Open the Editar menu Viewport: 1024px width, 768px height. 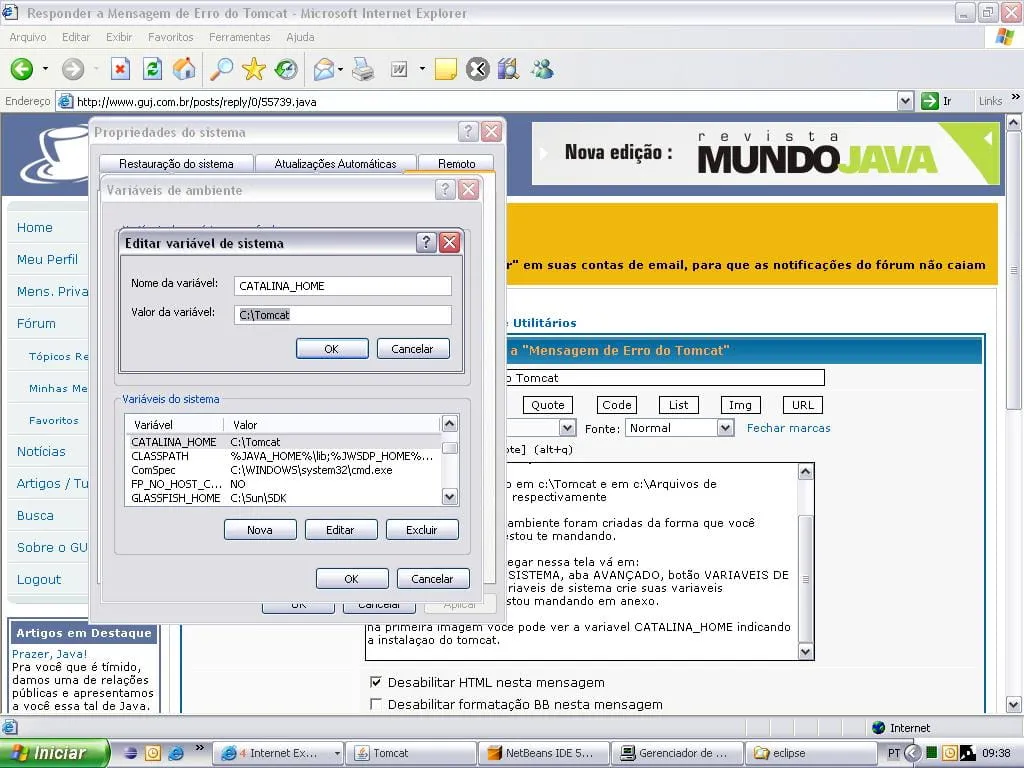[x=76, y=37]
